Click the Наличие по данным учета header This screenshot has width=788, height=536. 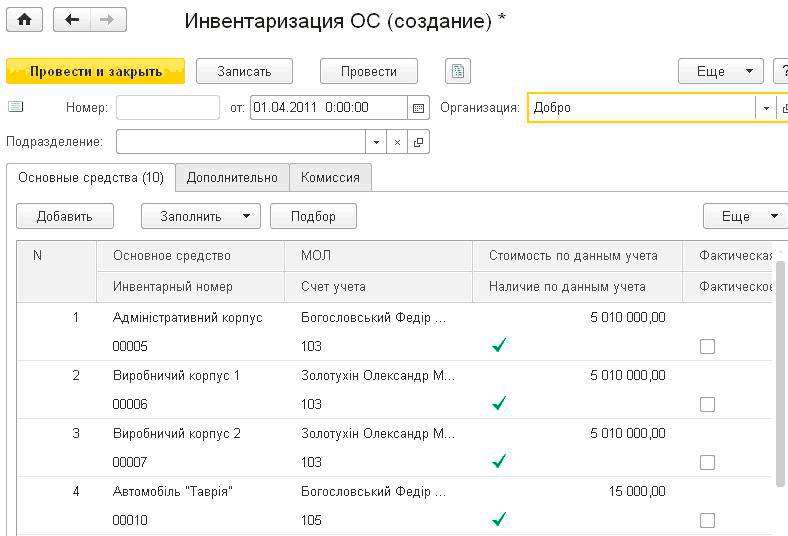pos(577,287)
